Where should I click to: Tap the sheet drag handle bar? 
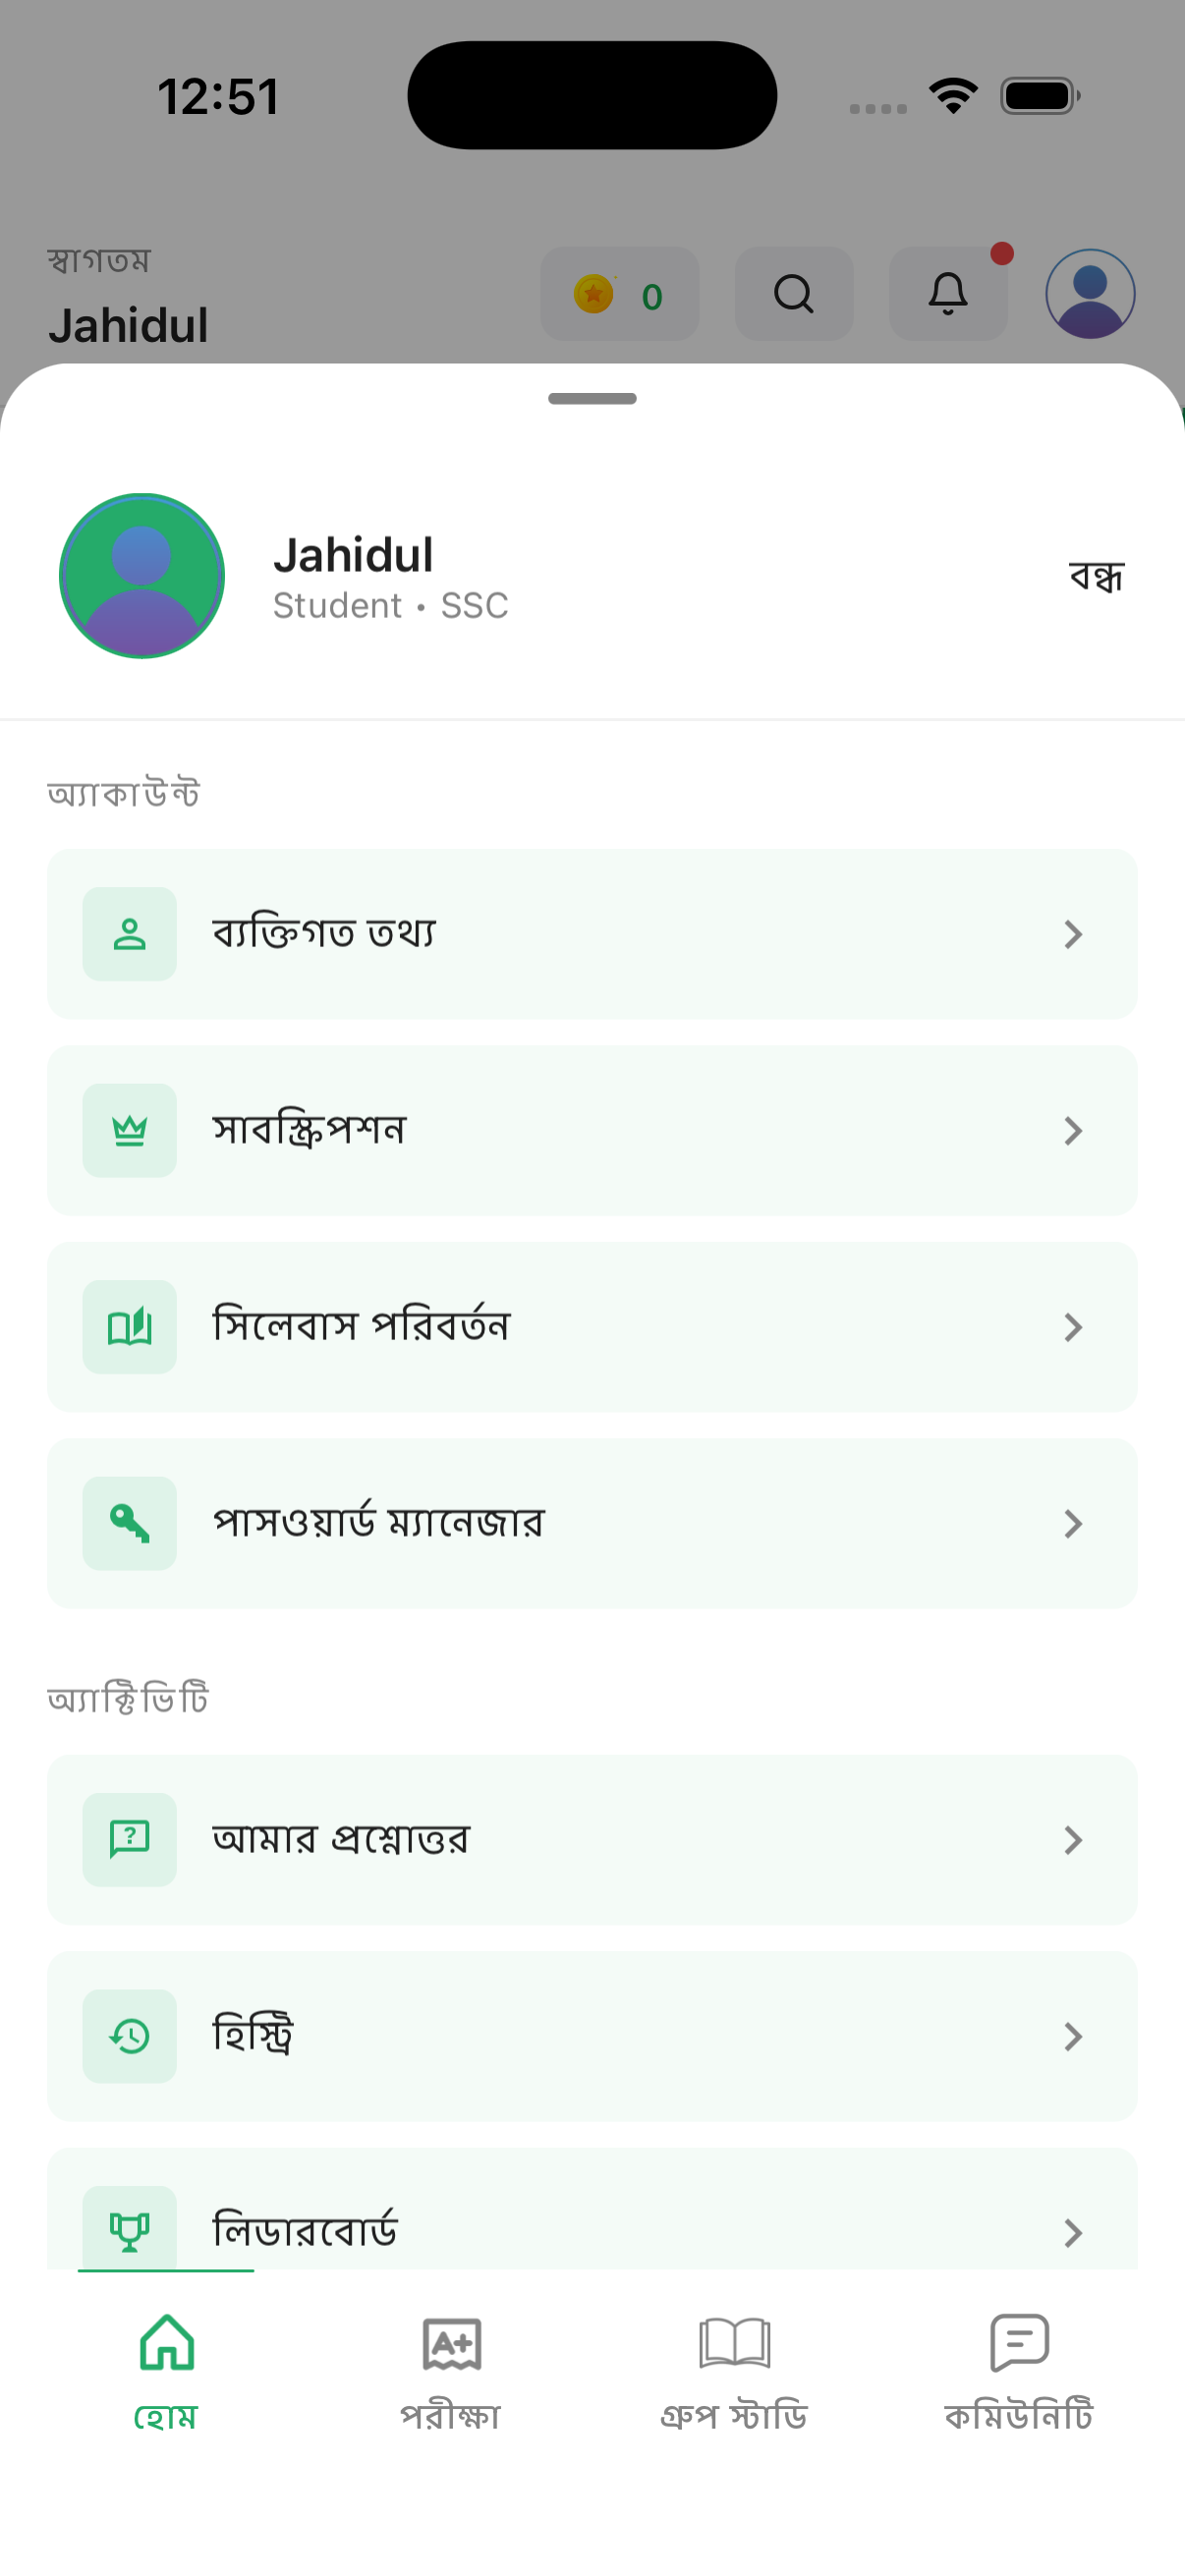592,399
